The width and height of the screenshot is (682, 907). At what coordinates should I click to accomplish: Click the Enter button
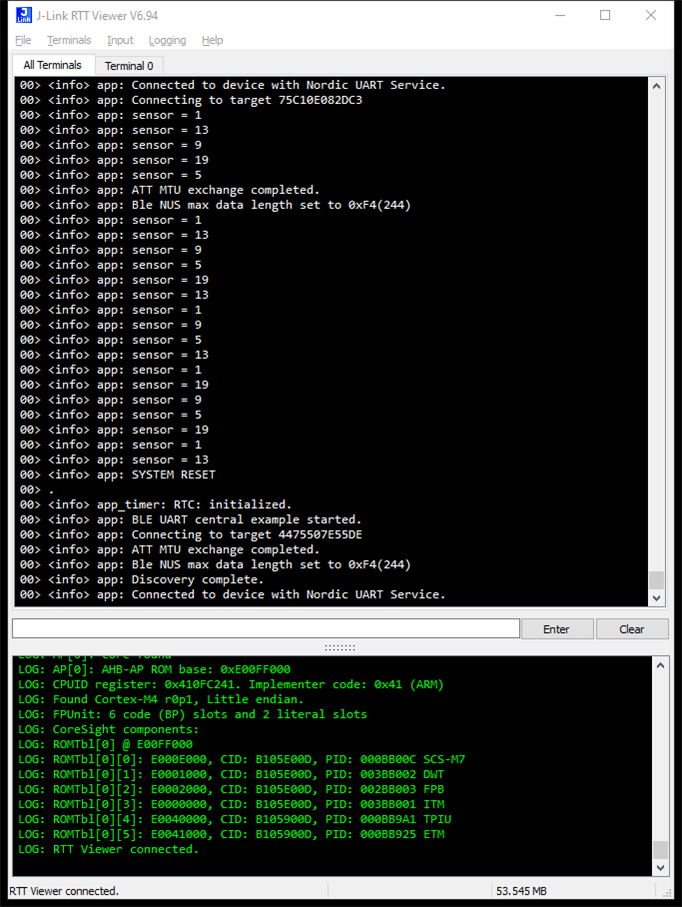pyautogui.click(x=556, y=629)
